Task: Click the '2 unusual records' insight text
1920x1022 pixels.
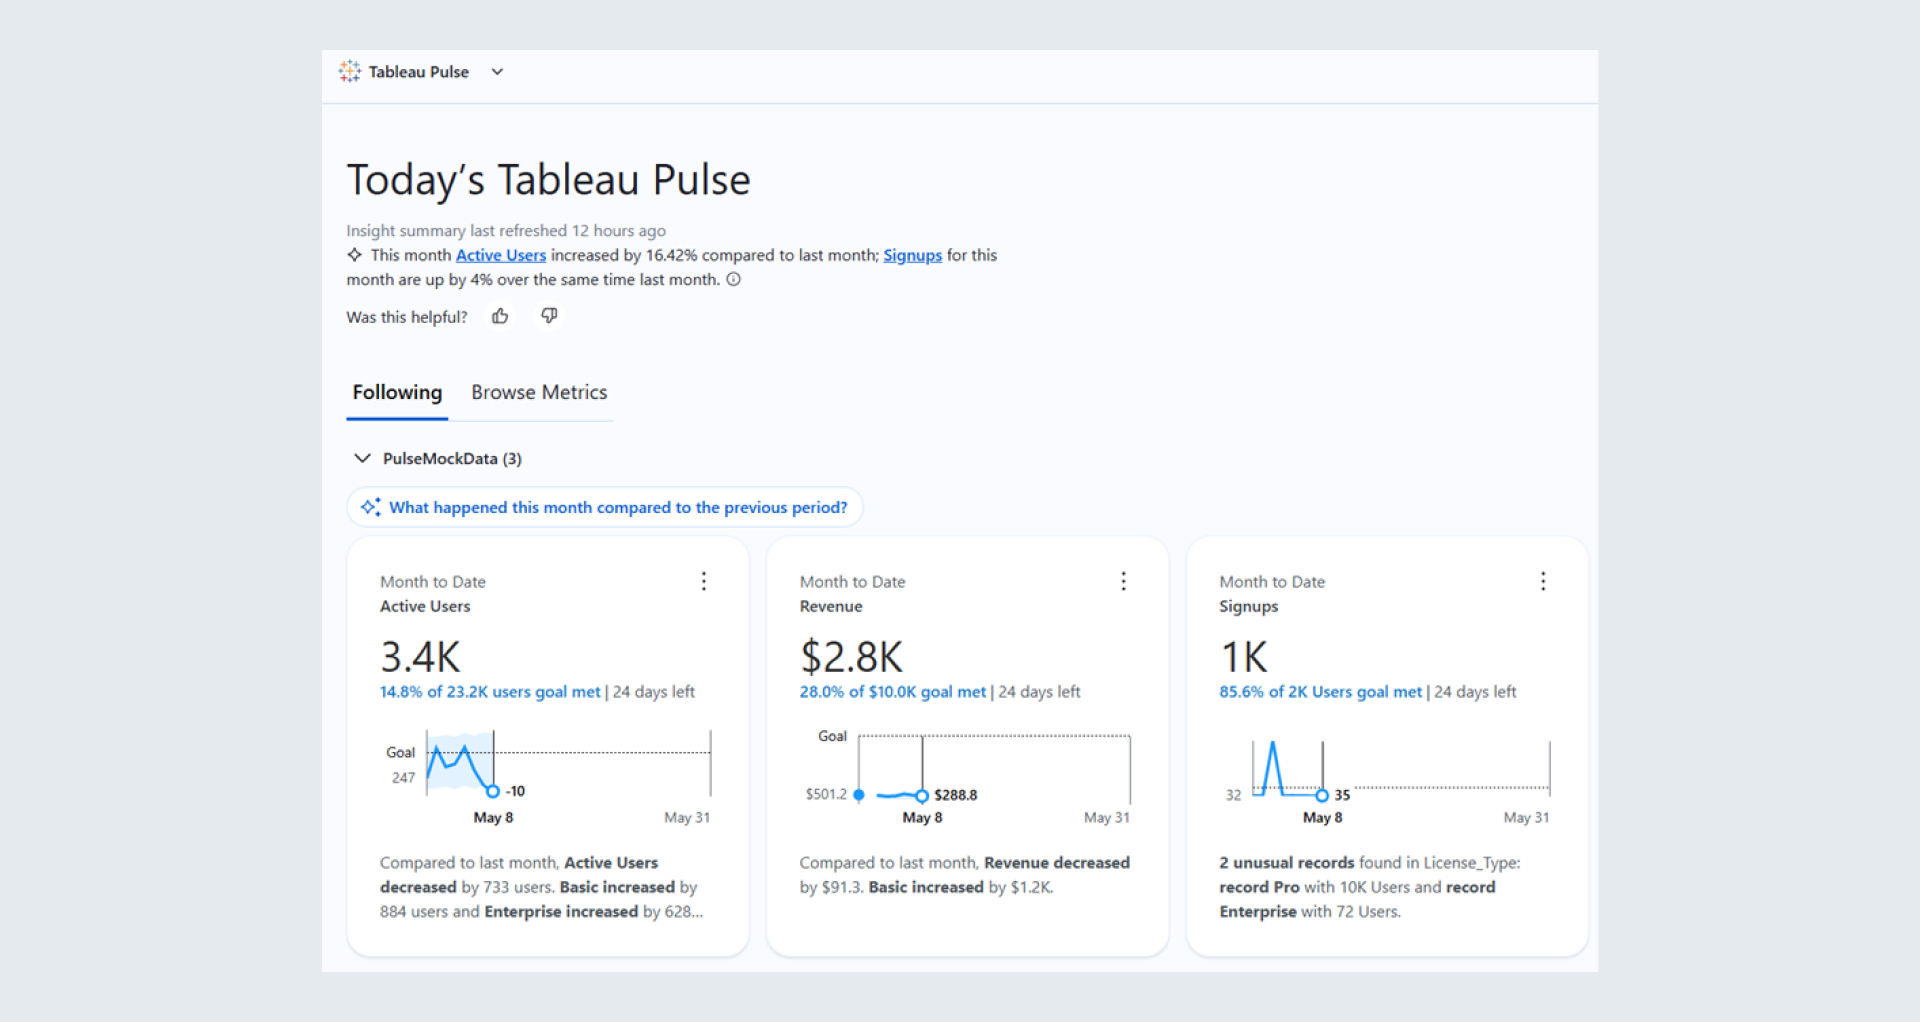Action: click(1369, 887)
